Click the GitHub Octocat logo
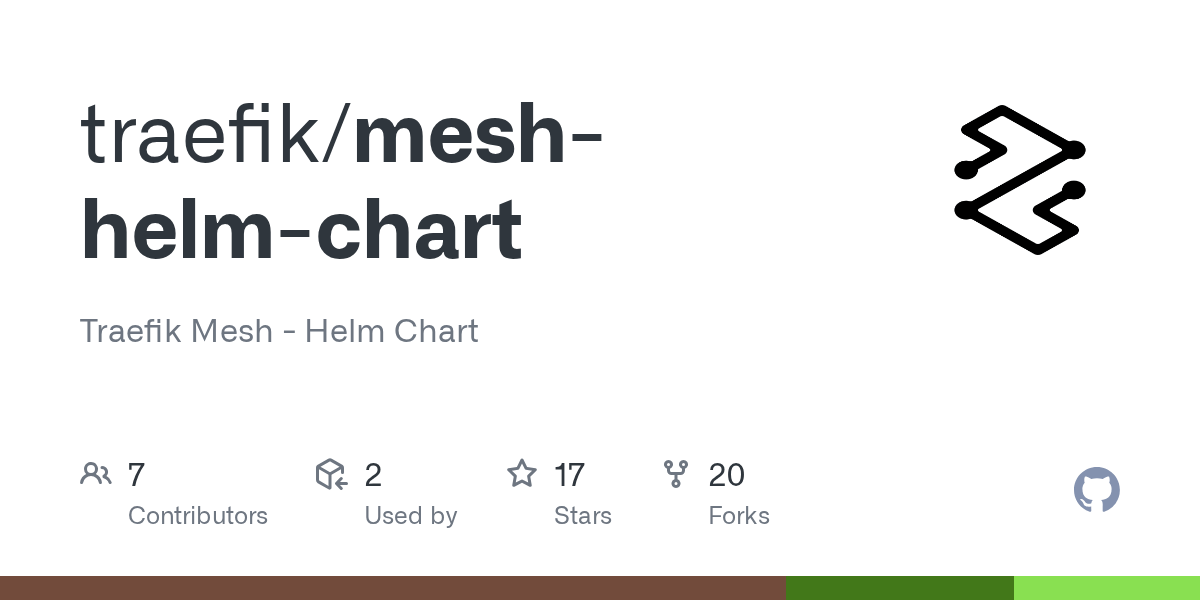Screen dimensions: 1200x600 [x=1096, y=490]
